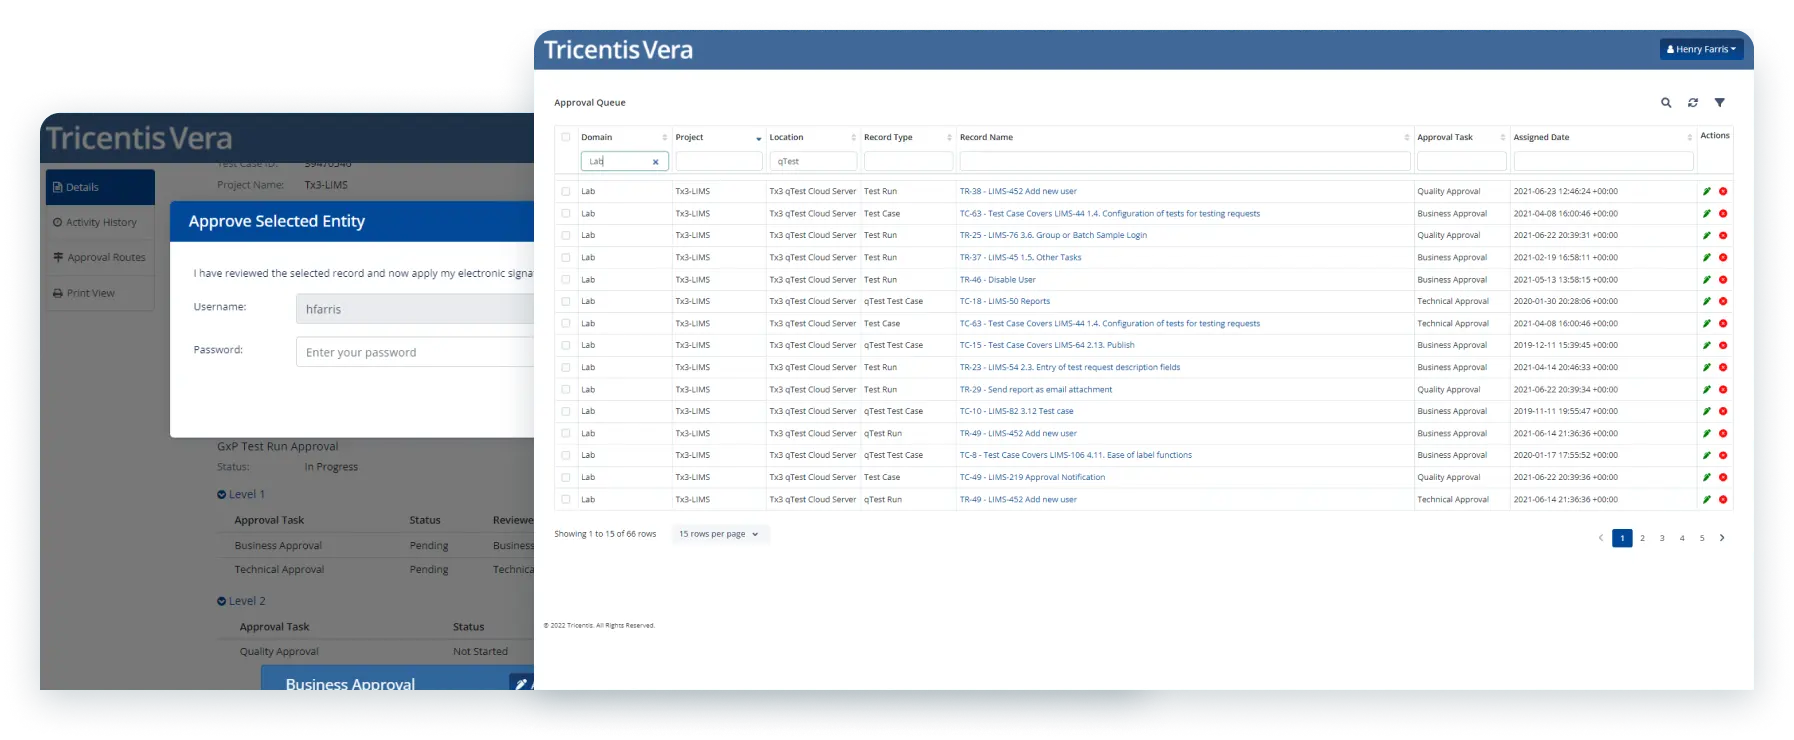The image size is (1794, 740).
Task: Click the Password input field
Action: point(415,352)
